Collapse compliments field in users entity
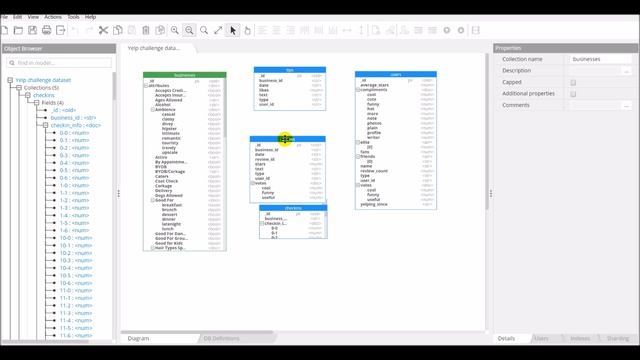The height and width of the screenshot is (360, 640). coord(358,90)
